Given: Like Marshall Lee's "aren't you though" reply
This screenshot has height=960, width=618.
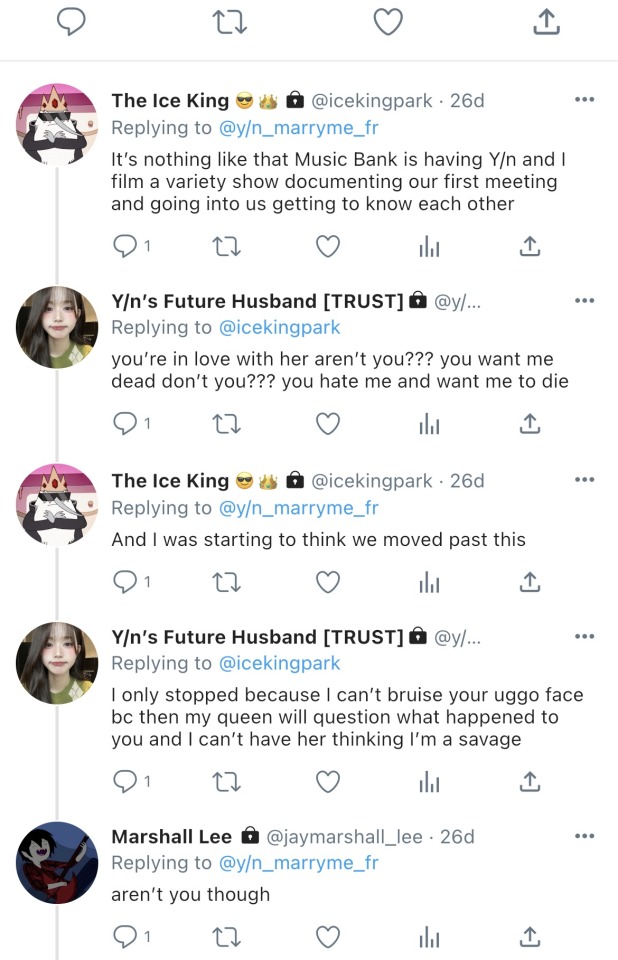Looking at the screenshot, I should pyautogui.click(x=328, y=937).
